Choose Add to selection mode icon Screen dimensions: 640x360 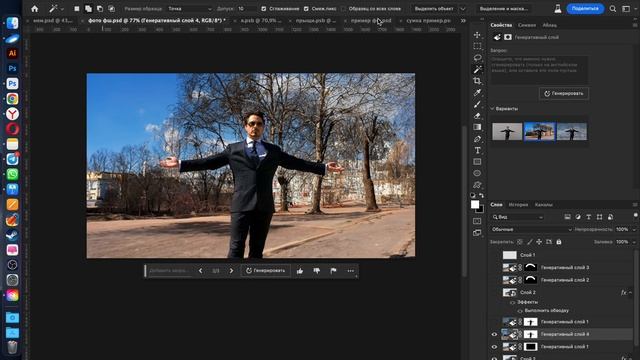tap(88, 9)
